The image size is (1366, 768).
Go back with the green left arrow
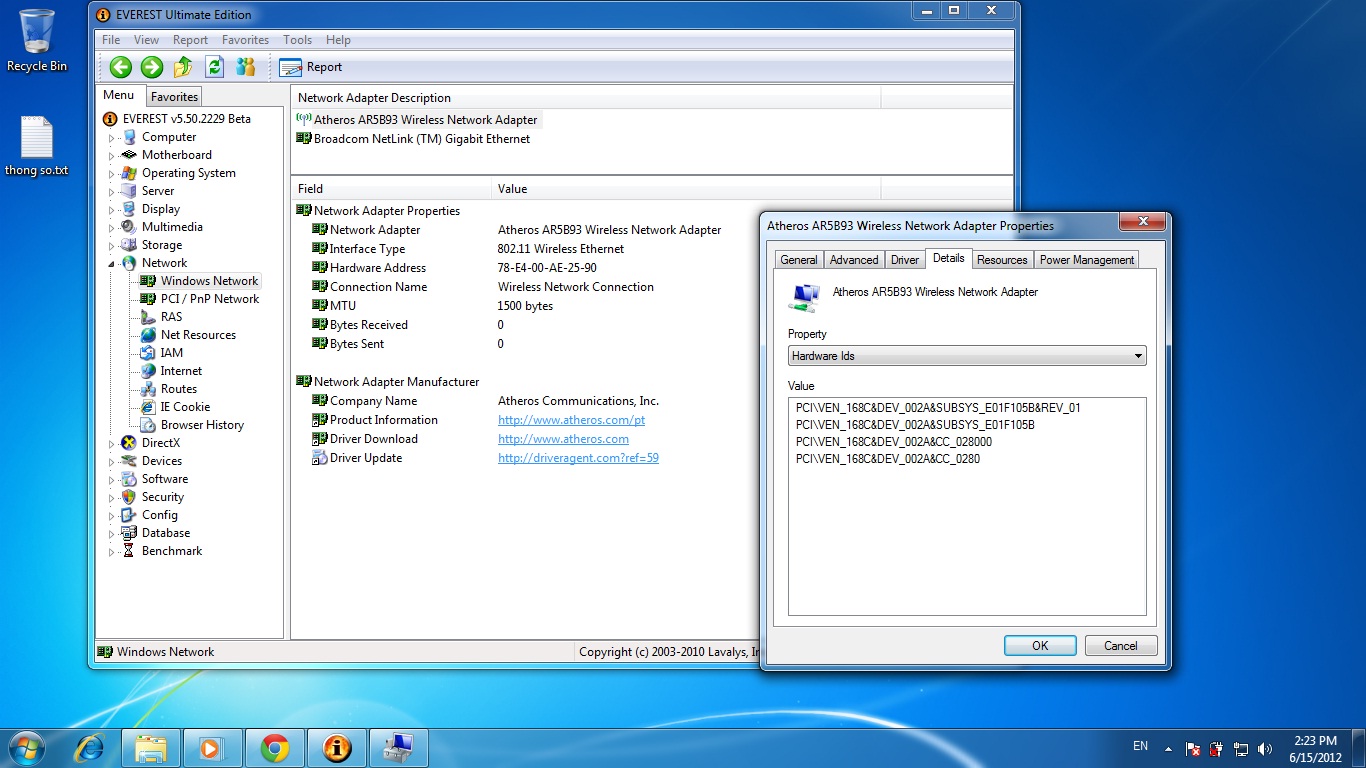(121, 67)
